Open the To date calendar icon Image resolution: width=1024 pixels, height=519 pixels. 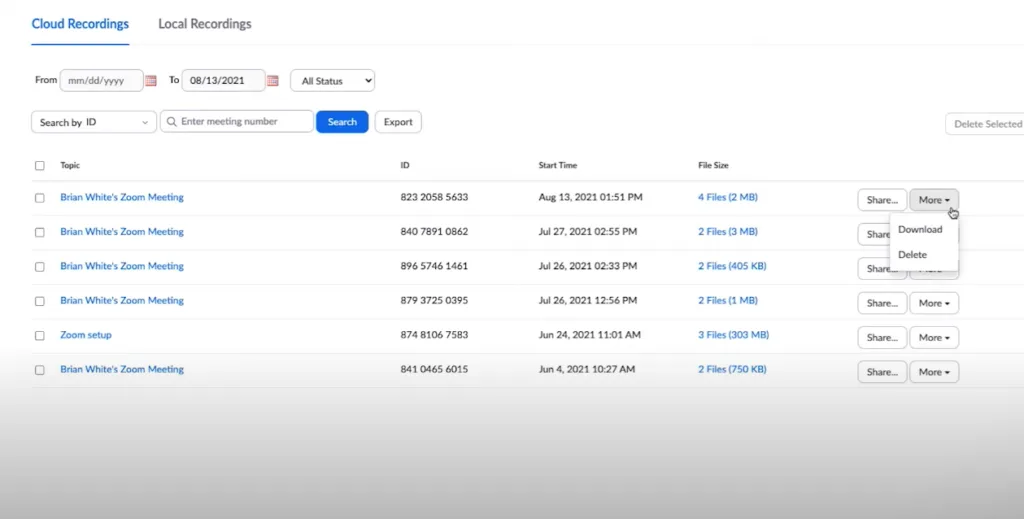tap(273, 81)
